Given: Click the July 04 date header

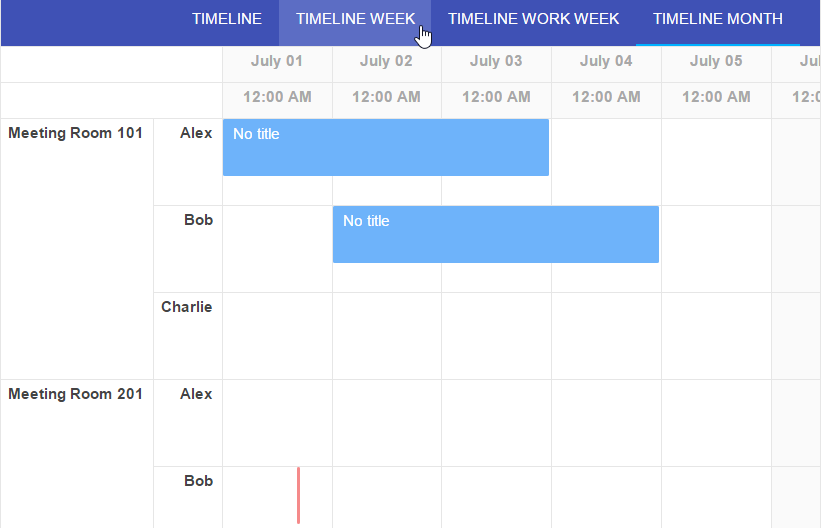Looking at the screenshot, I should coord(606,61).
